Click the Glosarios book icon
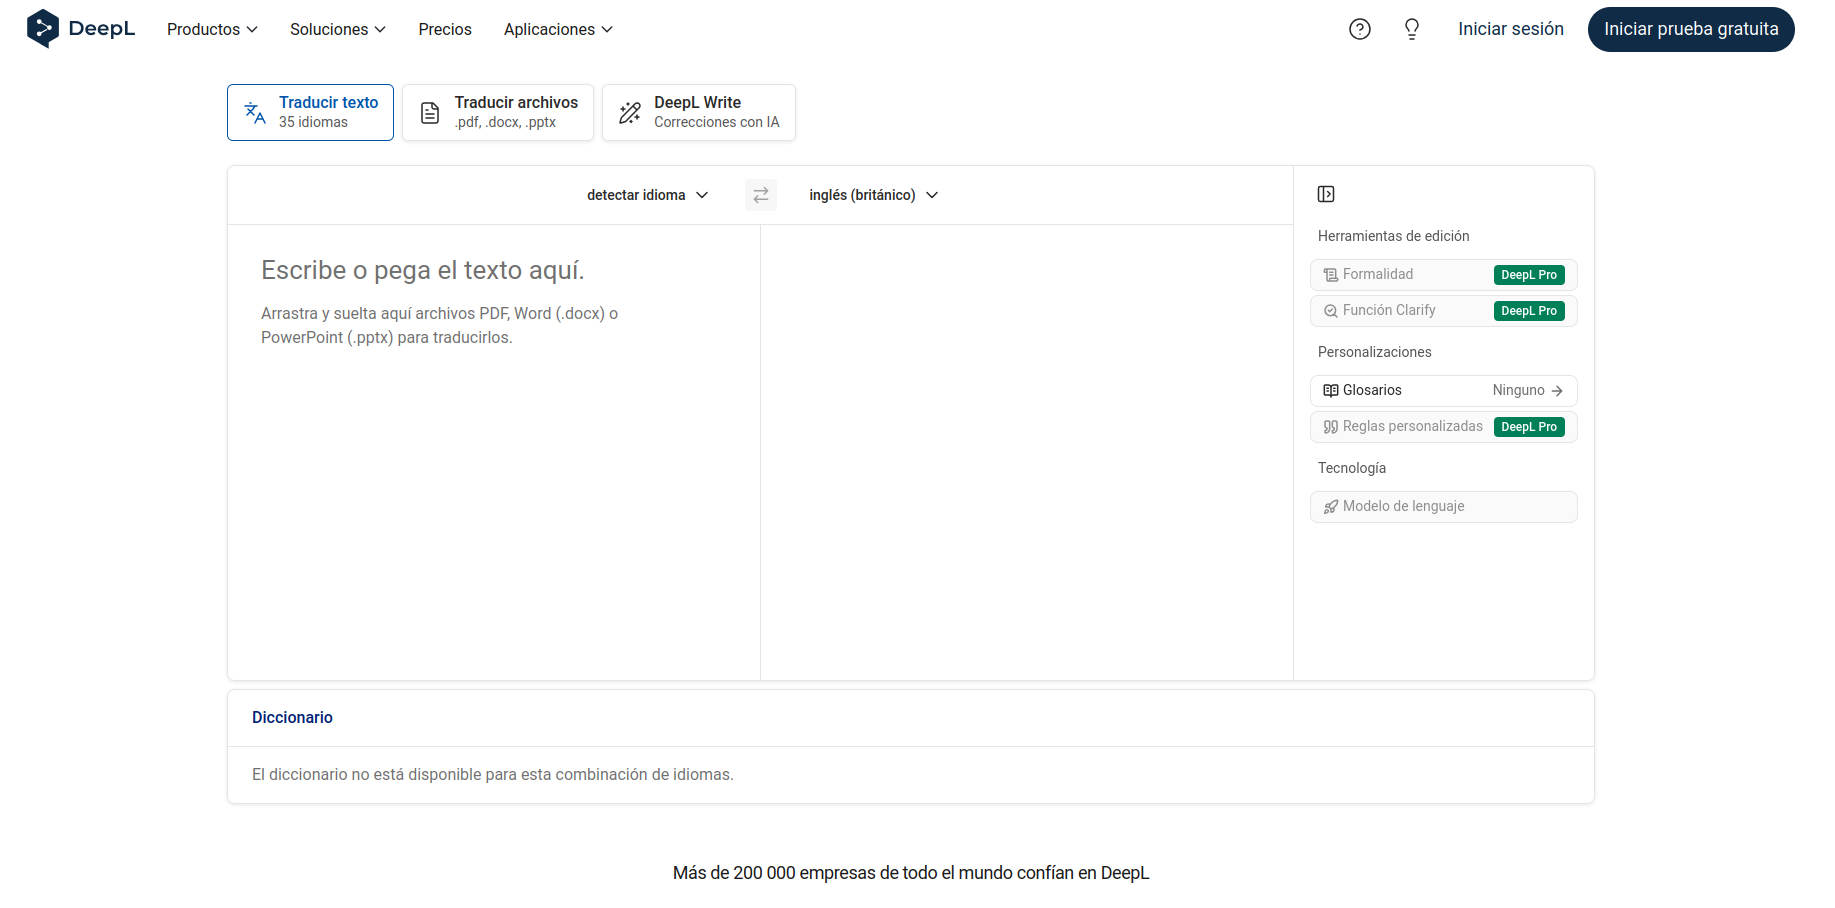This screenshot has height=908, width=1835. pos(1330,391)
